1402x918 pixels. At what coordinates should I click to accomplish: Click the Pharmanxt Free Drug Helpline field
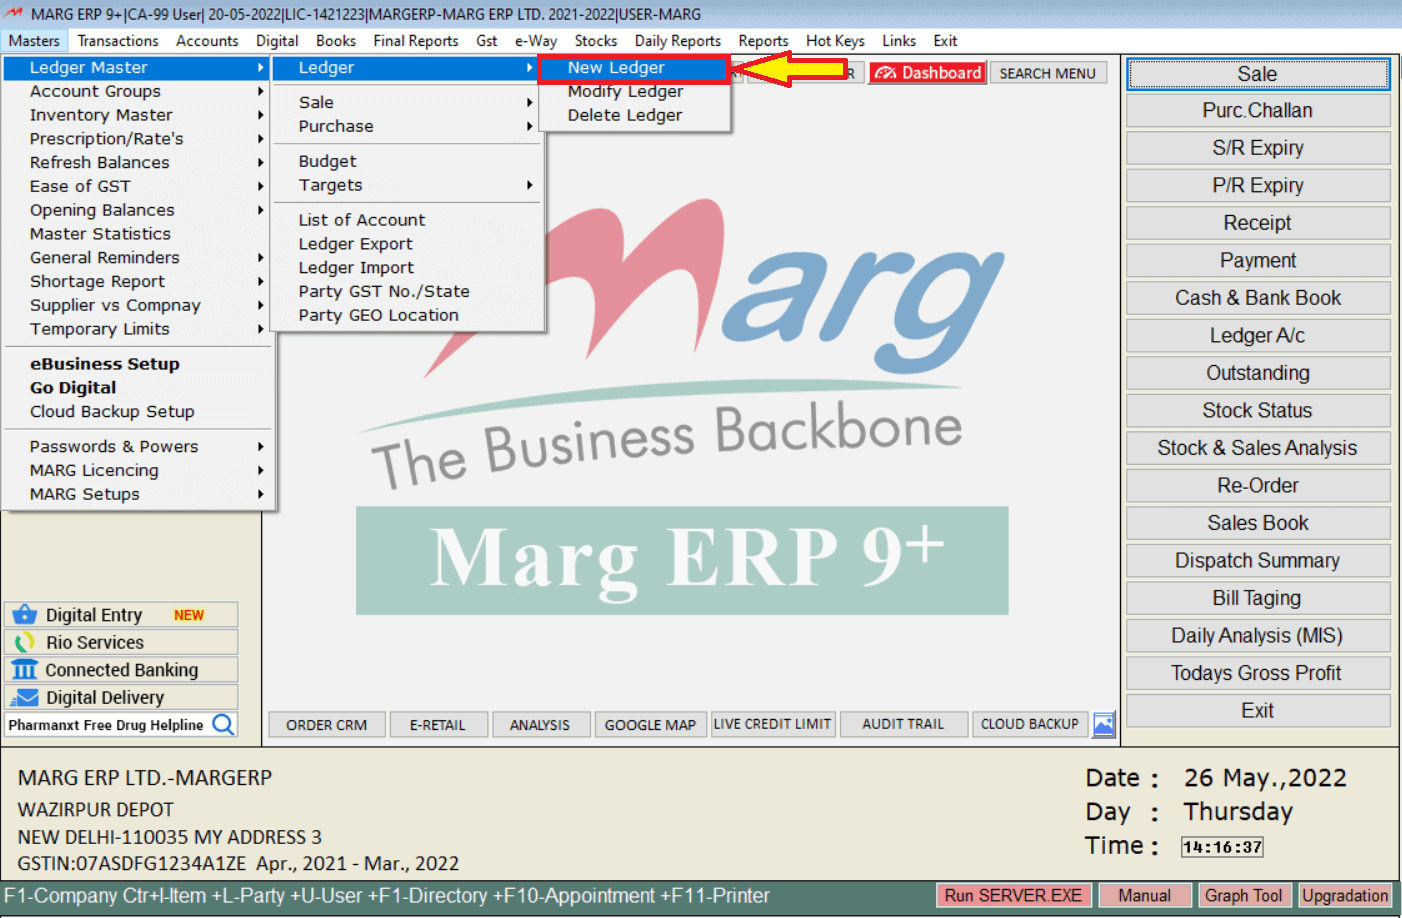pyautogui.click(x=107, y=725)
